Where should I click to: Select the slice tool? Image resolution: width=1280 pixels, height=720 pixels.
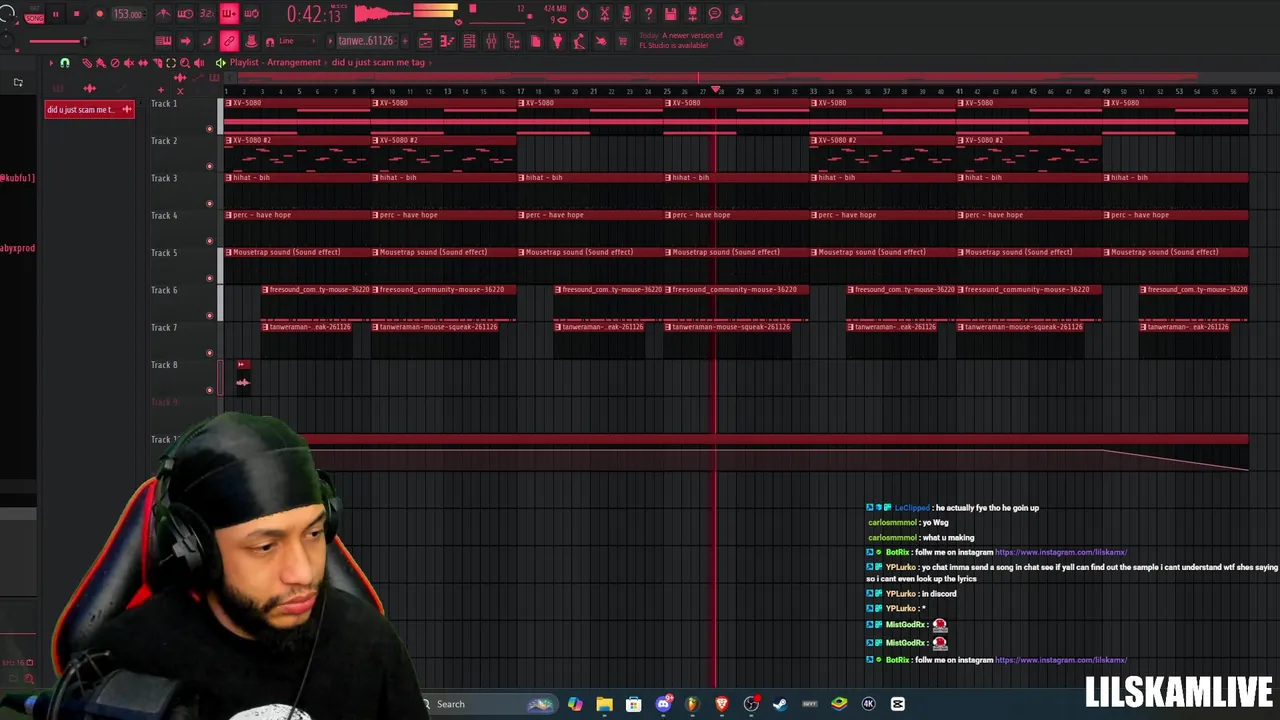157,63
